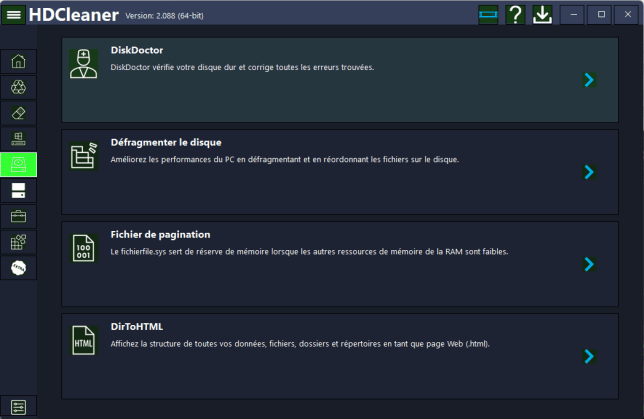This screenshot has width=644, height=419.
Task: Open the hamburger menu next to HDCleaner
Action: tap(14, 14)
